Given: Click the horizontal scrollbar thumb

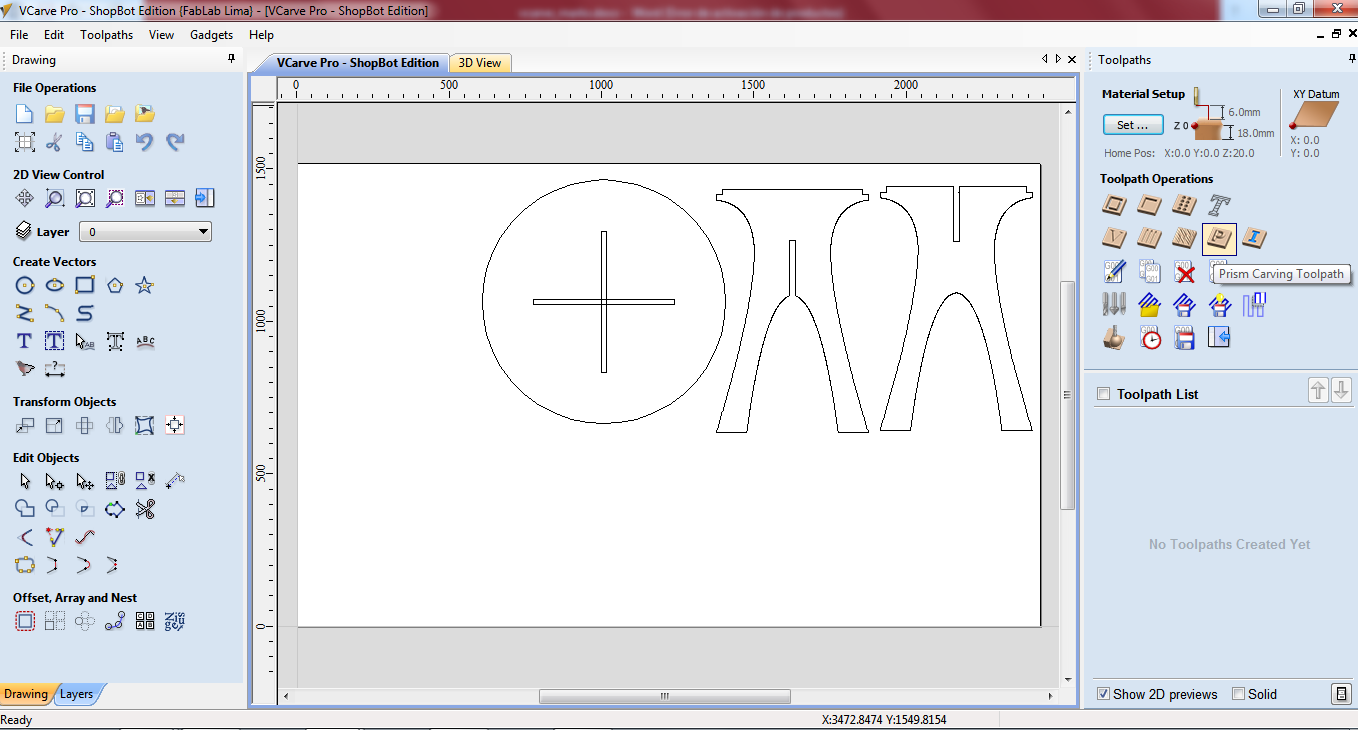Looking at the screenshot, I should pos(664,696).
